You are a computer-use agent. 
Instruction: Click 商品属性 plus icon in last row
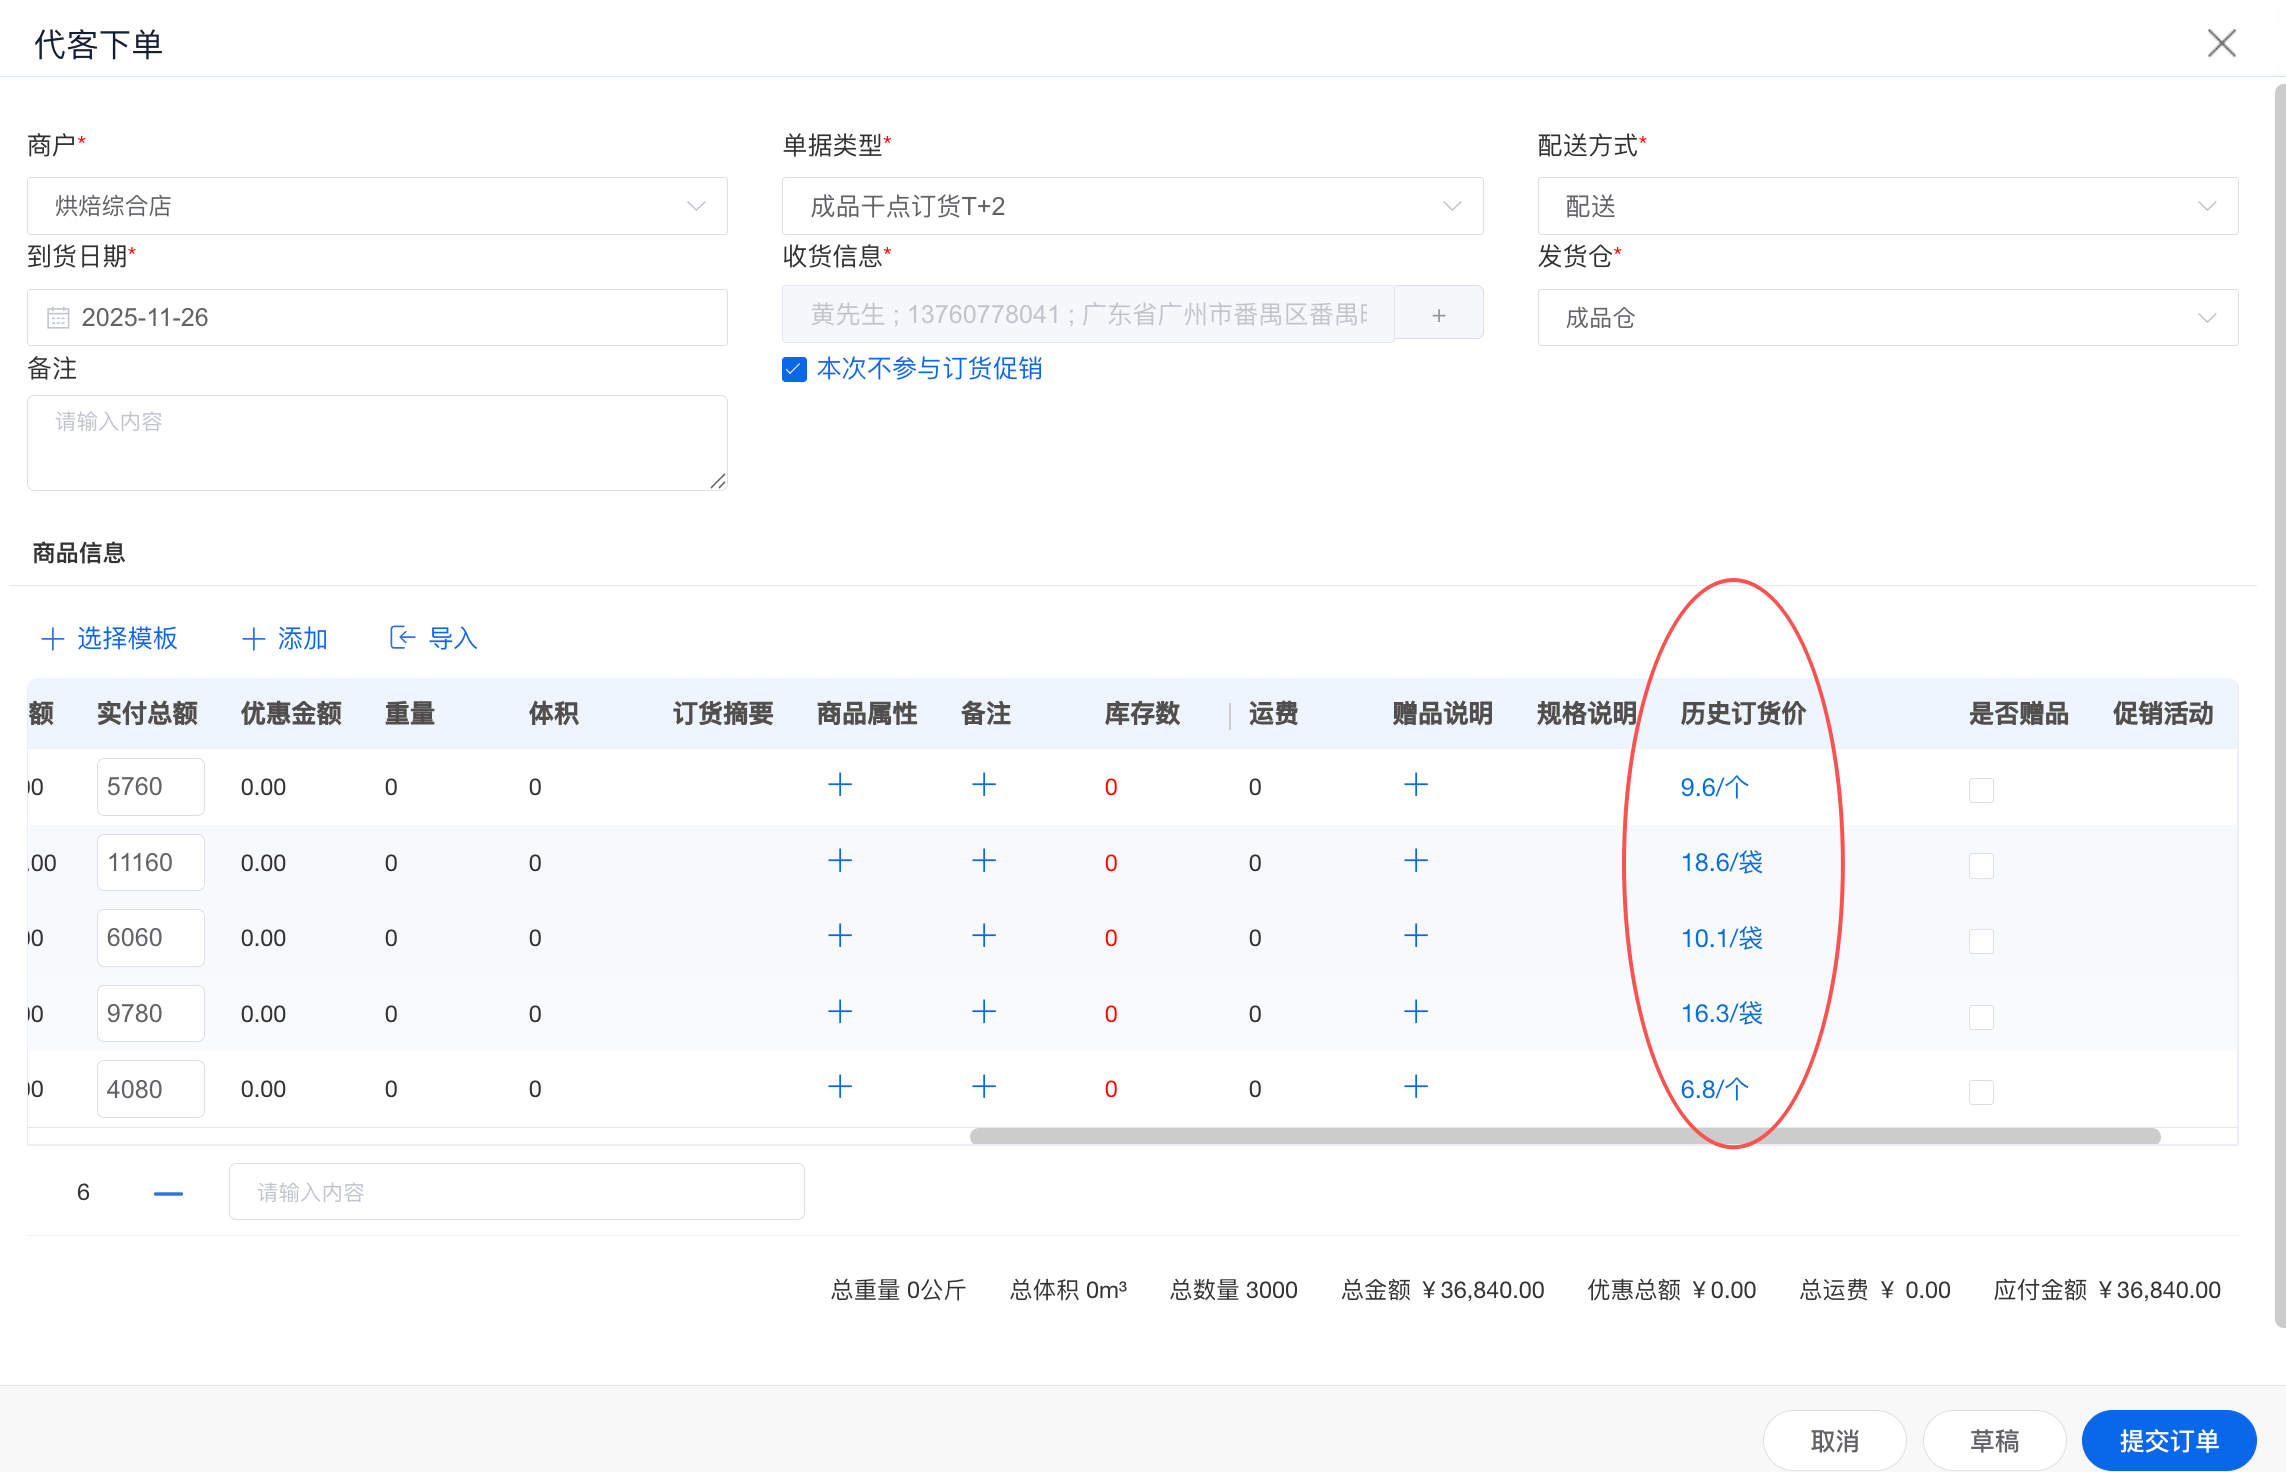[x=840, y=1087]
